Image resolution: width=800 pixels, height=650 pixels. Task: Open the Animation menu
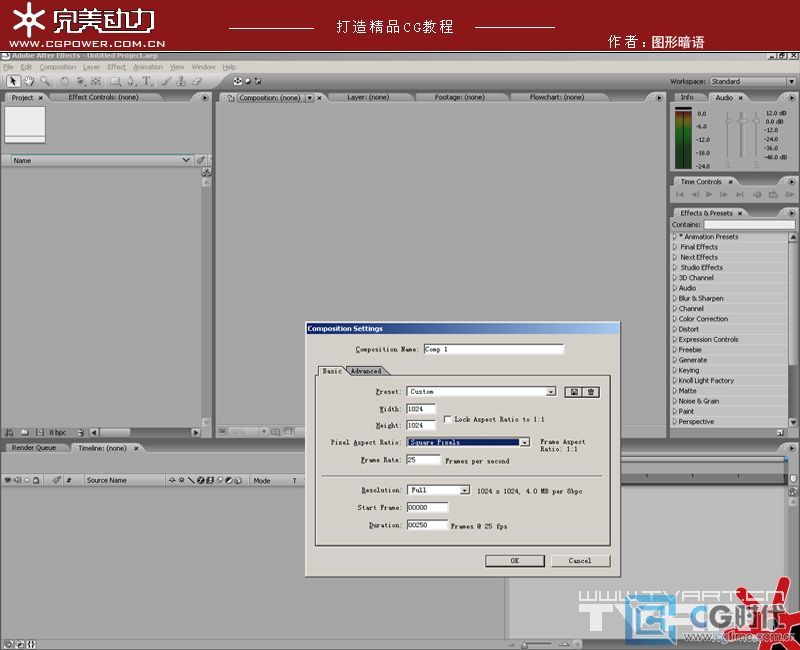pos(148,67)
